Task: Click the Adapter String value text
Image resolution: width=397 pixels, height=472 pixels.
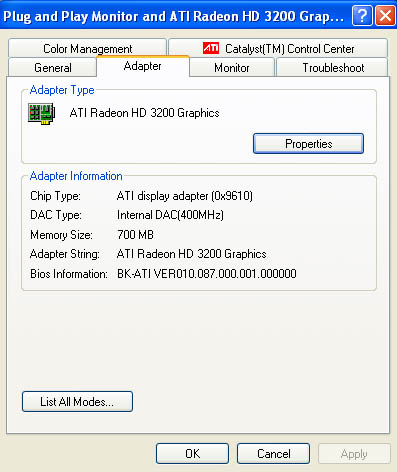Action: [192, 254]
